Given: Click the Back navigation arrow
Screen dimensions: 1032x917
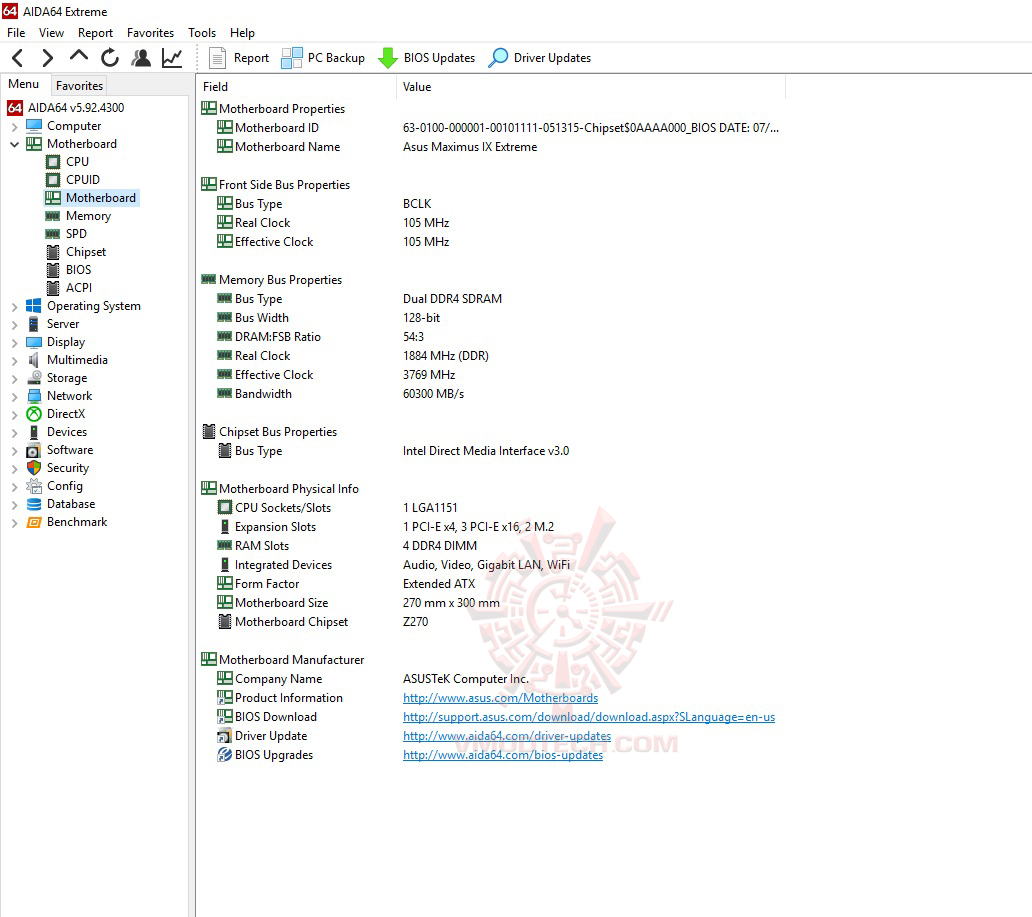Looking at the screenshot, I should (18, 58).
